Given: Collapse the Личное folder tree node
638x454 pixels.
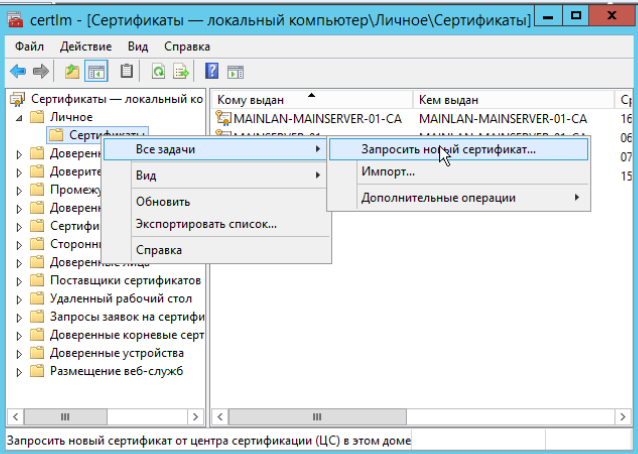Looking at the screenshot, I should coord(20,118).
